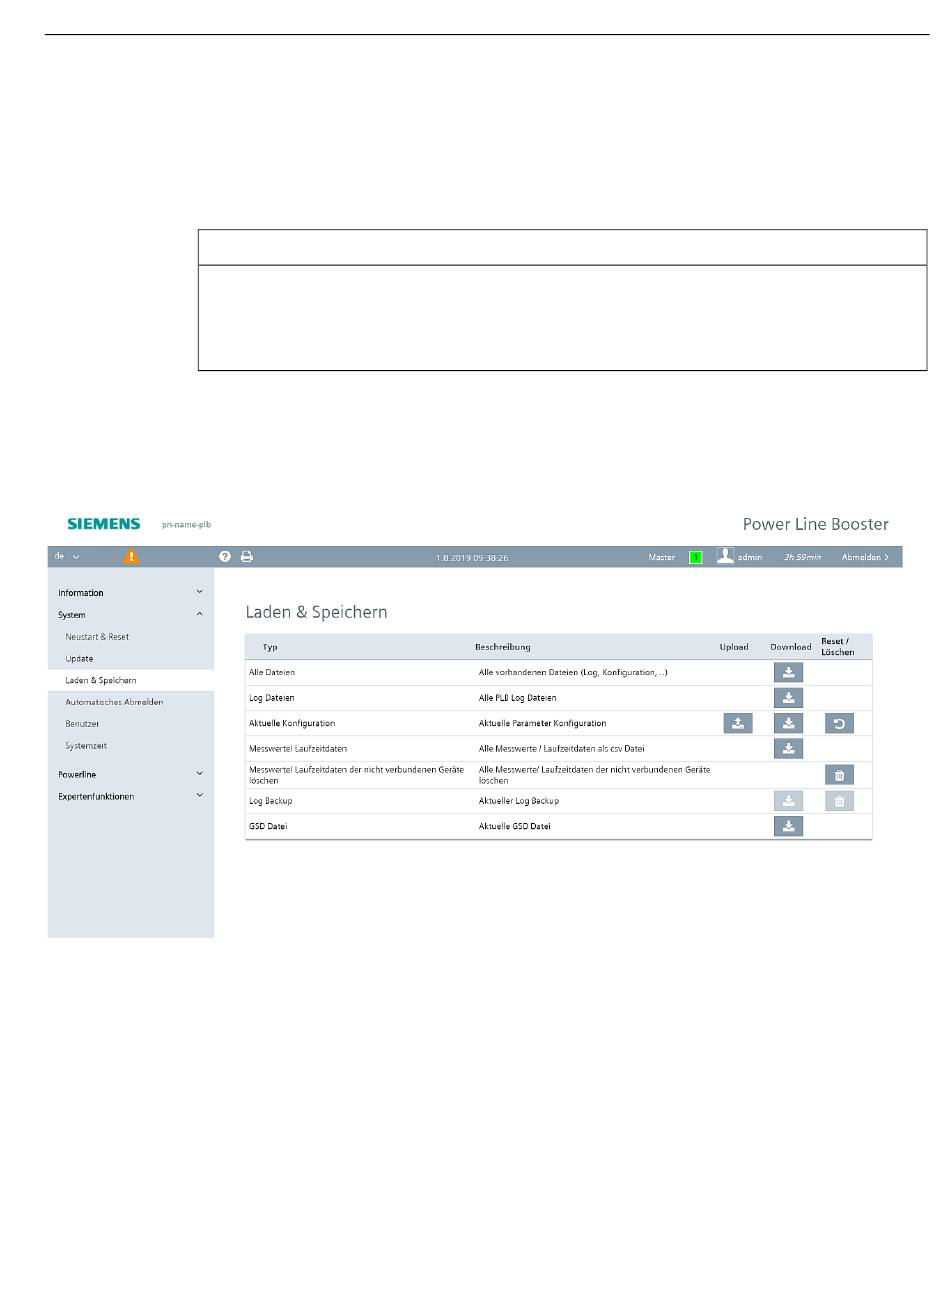Image resolution: width=950 pixels, height=1301 pixels.
Task: Download Alle Dateien
Action: pyautogui.click(x=788, y=672)
